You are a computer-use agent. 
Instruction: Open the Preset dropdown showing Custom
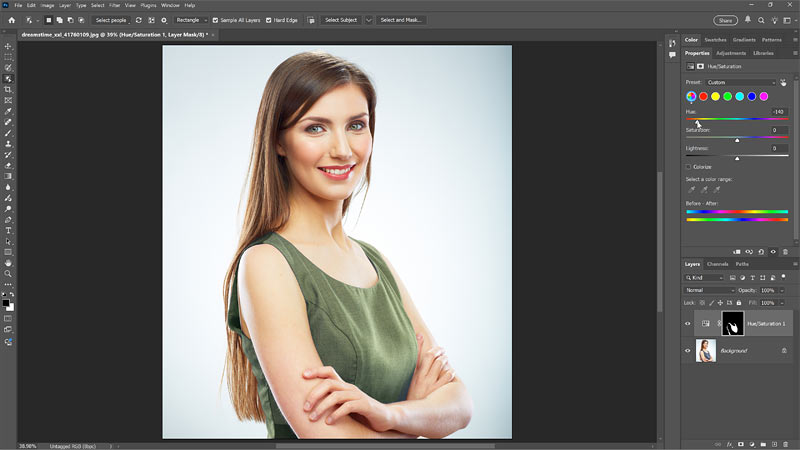point(740,82)
